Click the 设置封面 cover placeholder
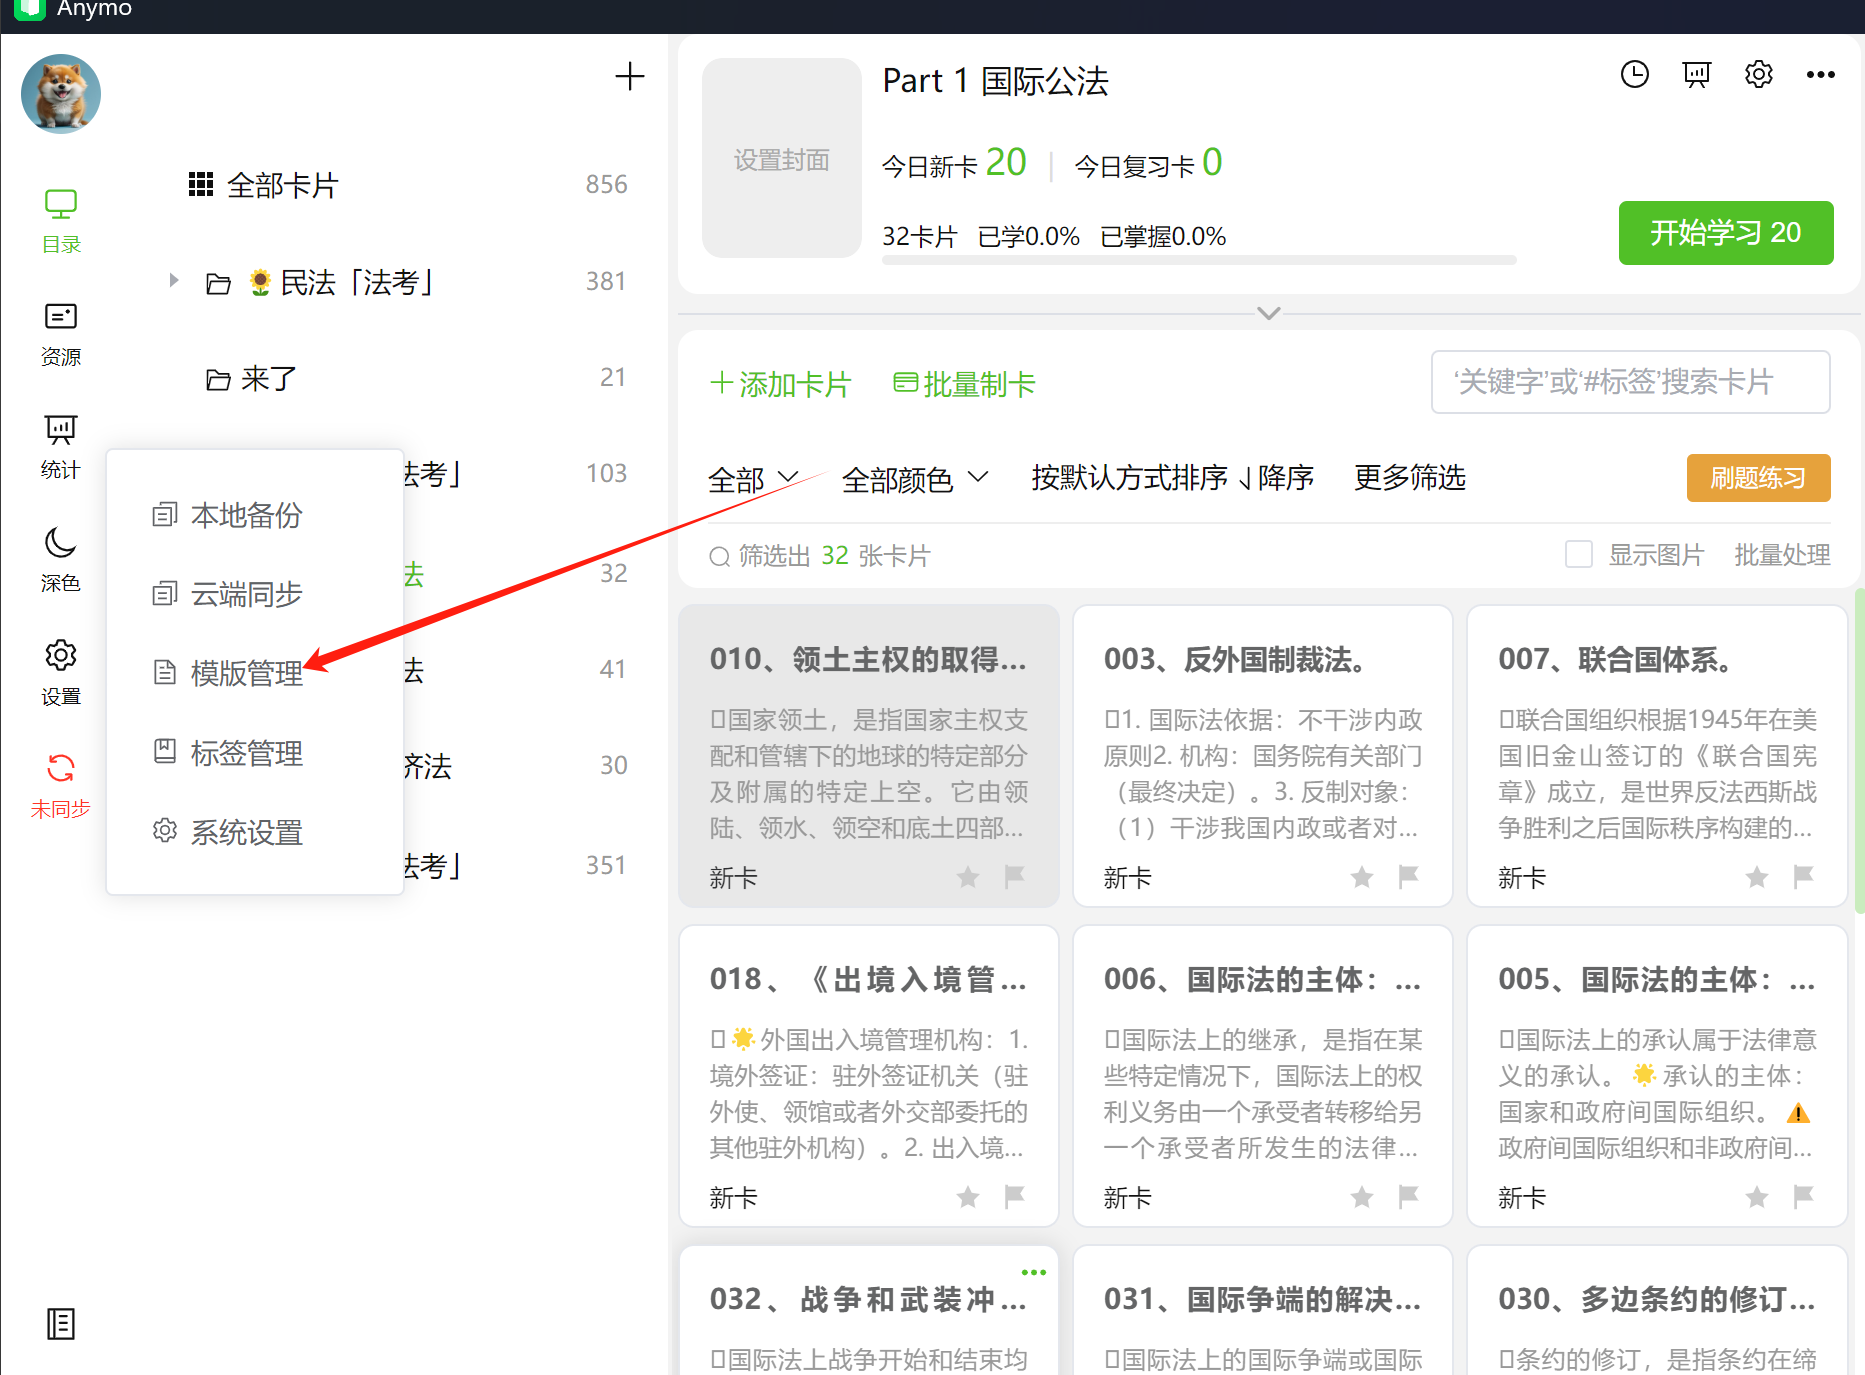Viewport: 1865px width, 1375px height. point(782,158)
